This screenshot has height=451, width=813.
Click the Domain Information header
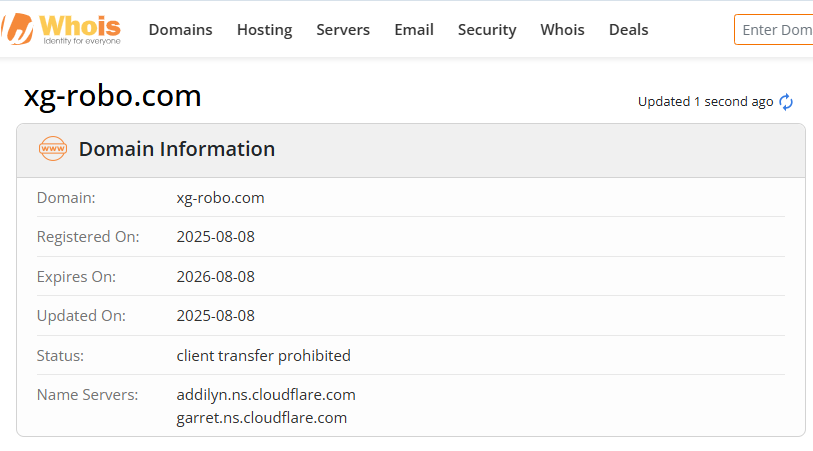[177, 150]
